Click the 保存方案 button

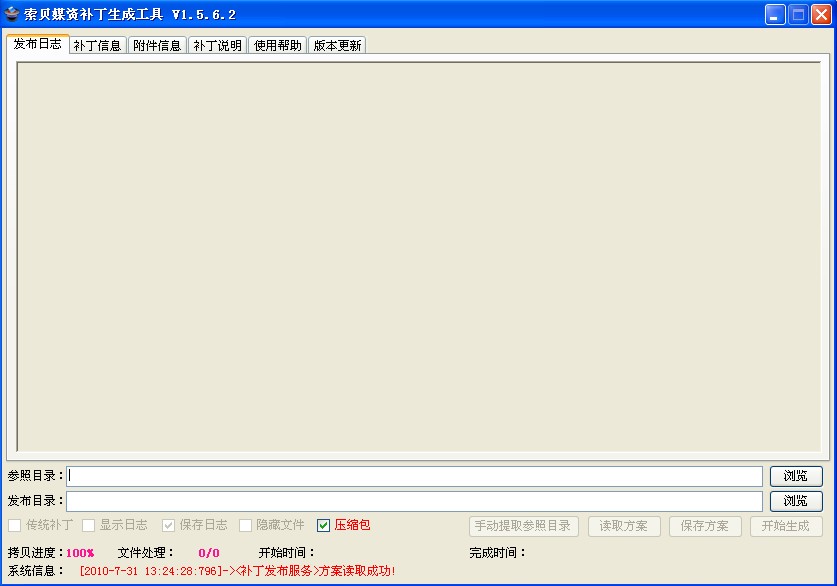[705, 526]
